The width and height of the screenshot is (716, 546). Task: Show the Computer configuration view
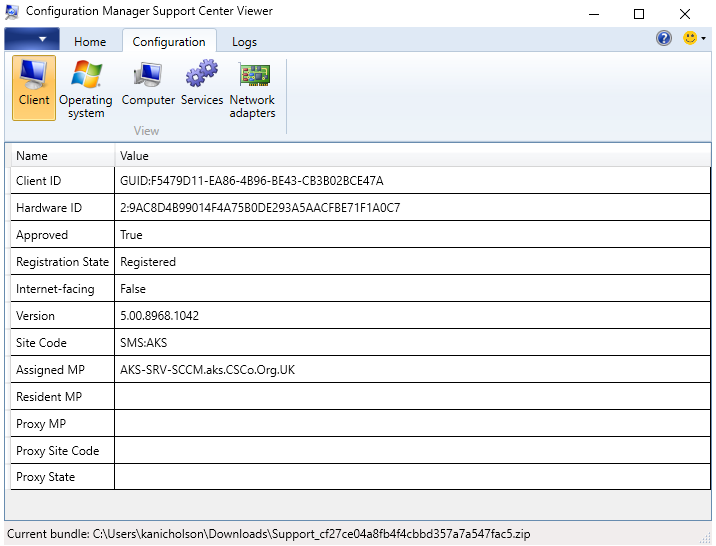[148, 85]
